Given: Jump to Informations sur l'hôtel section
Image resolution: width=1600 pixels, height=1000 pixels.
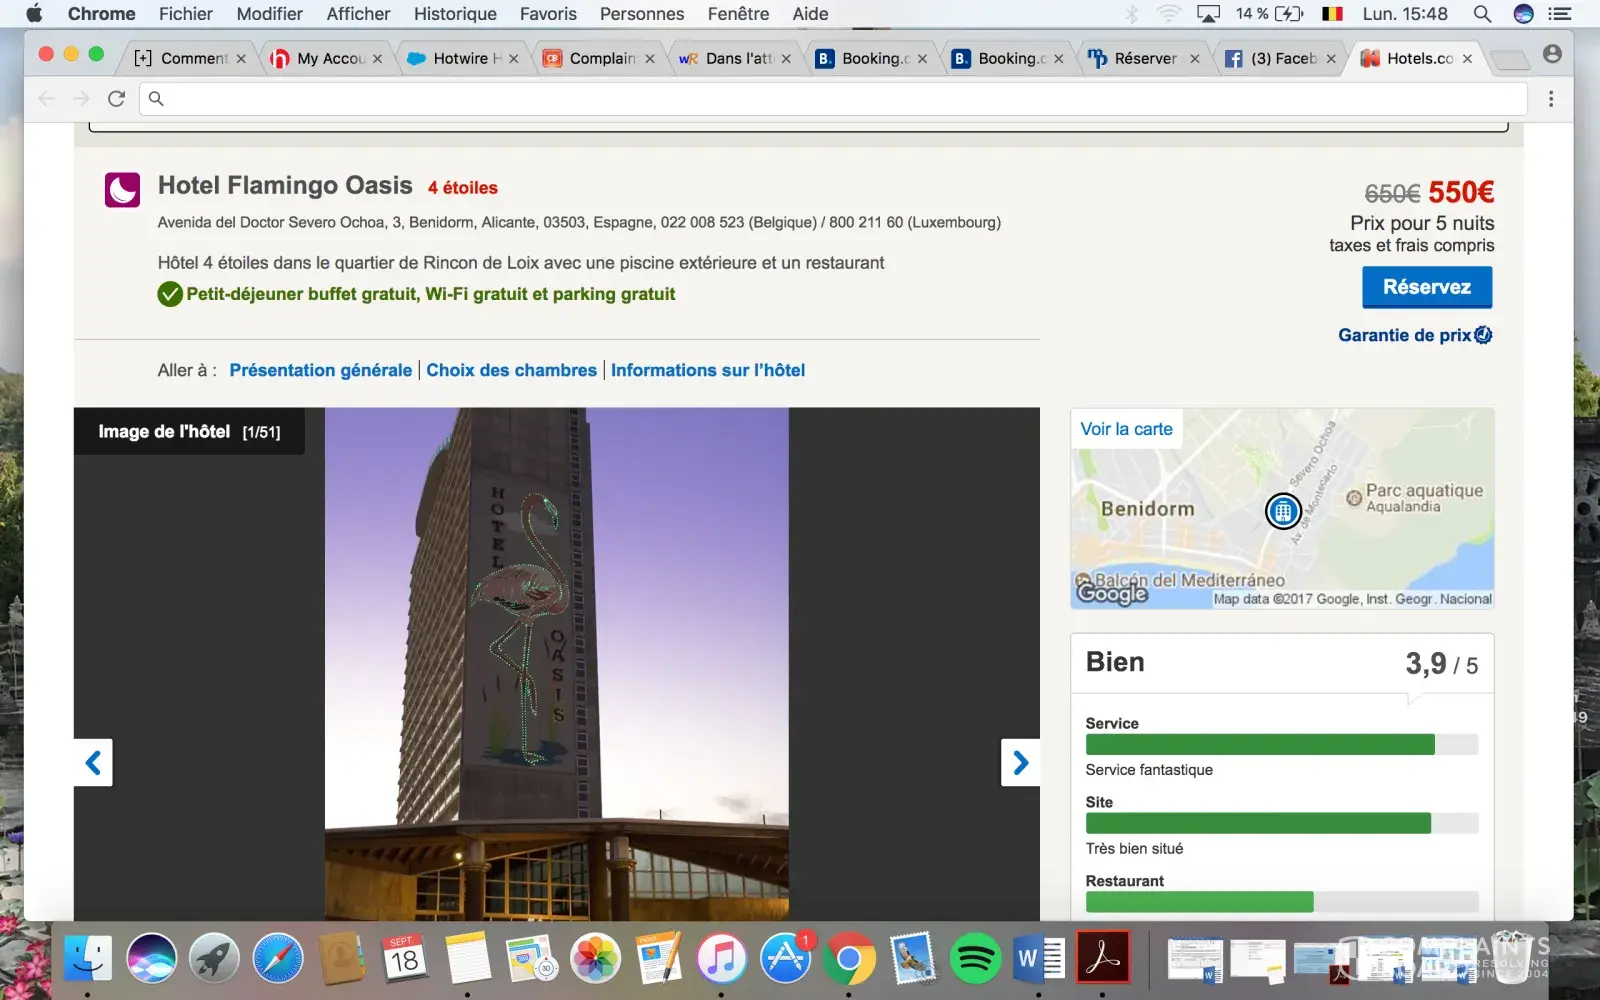Looking at the screenshot, I should click(x=708, y=370).
